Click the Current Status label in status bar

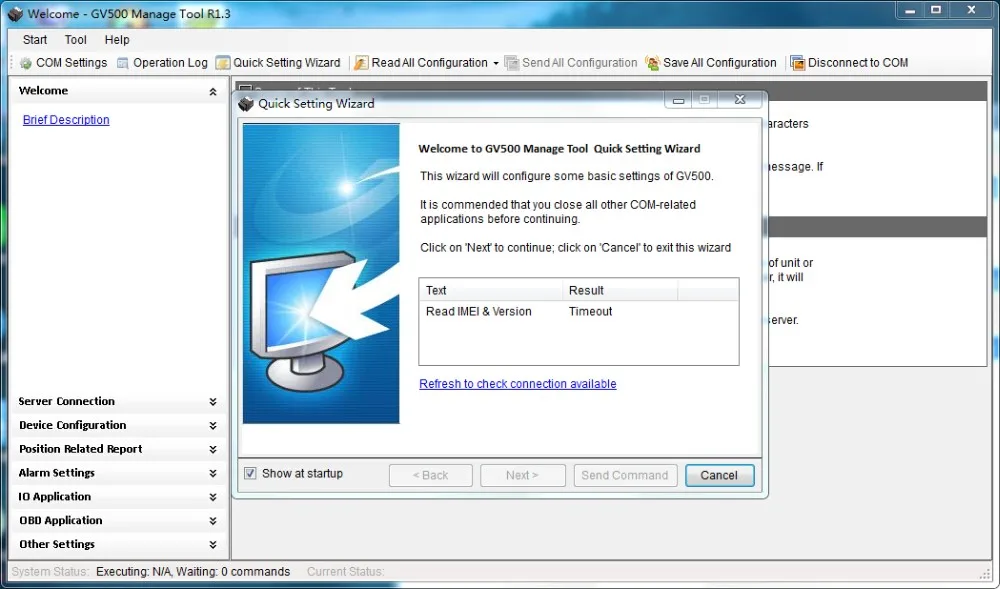346,572
